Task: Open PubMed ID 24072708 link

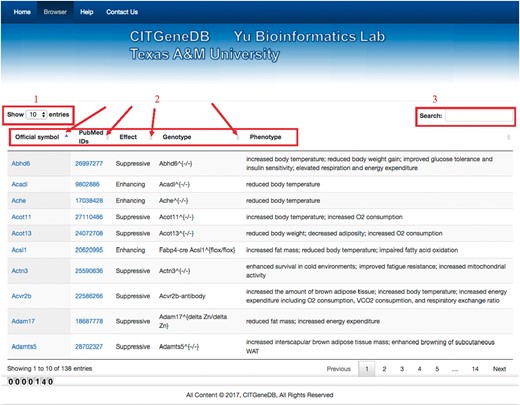Action: 89,233
